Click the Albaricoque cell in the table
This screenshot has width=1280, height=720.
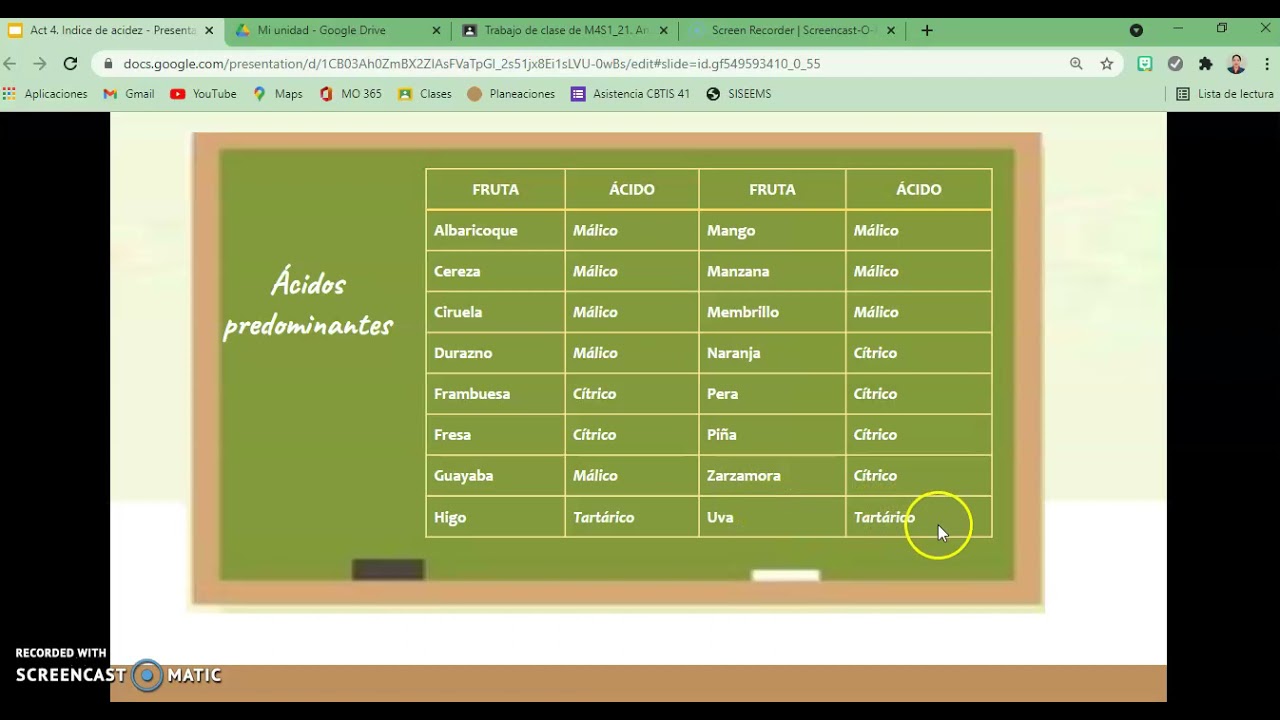[x=495, y=230]
